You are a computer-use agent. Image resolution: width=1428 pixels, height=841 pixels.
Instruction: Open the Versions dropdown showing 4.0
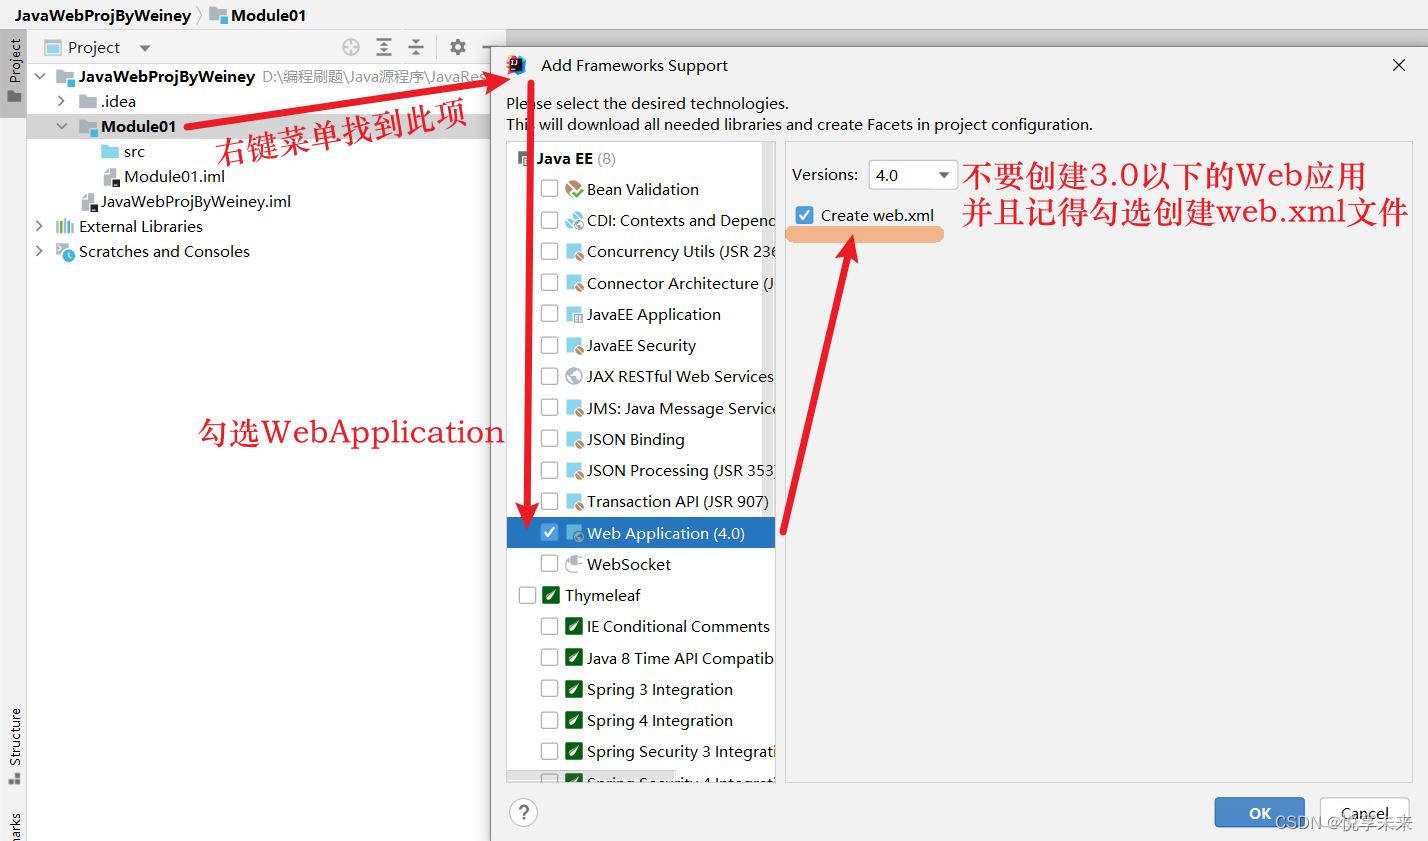pyautogui.click(x=912, y=173)
